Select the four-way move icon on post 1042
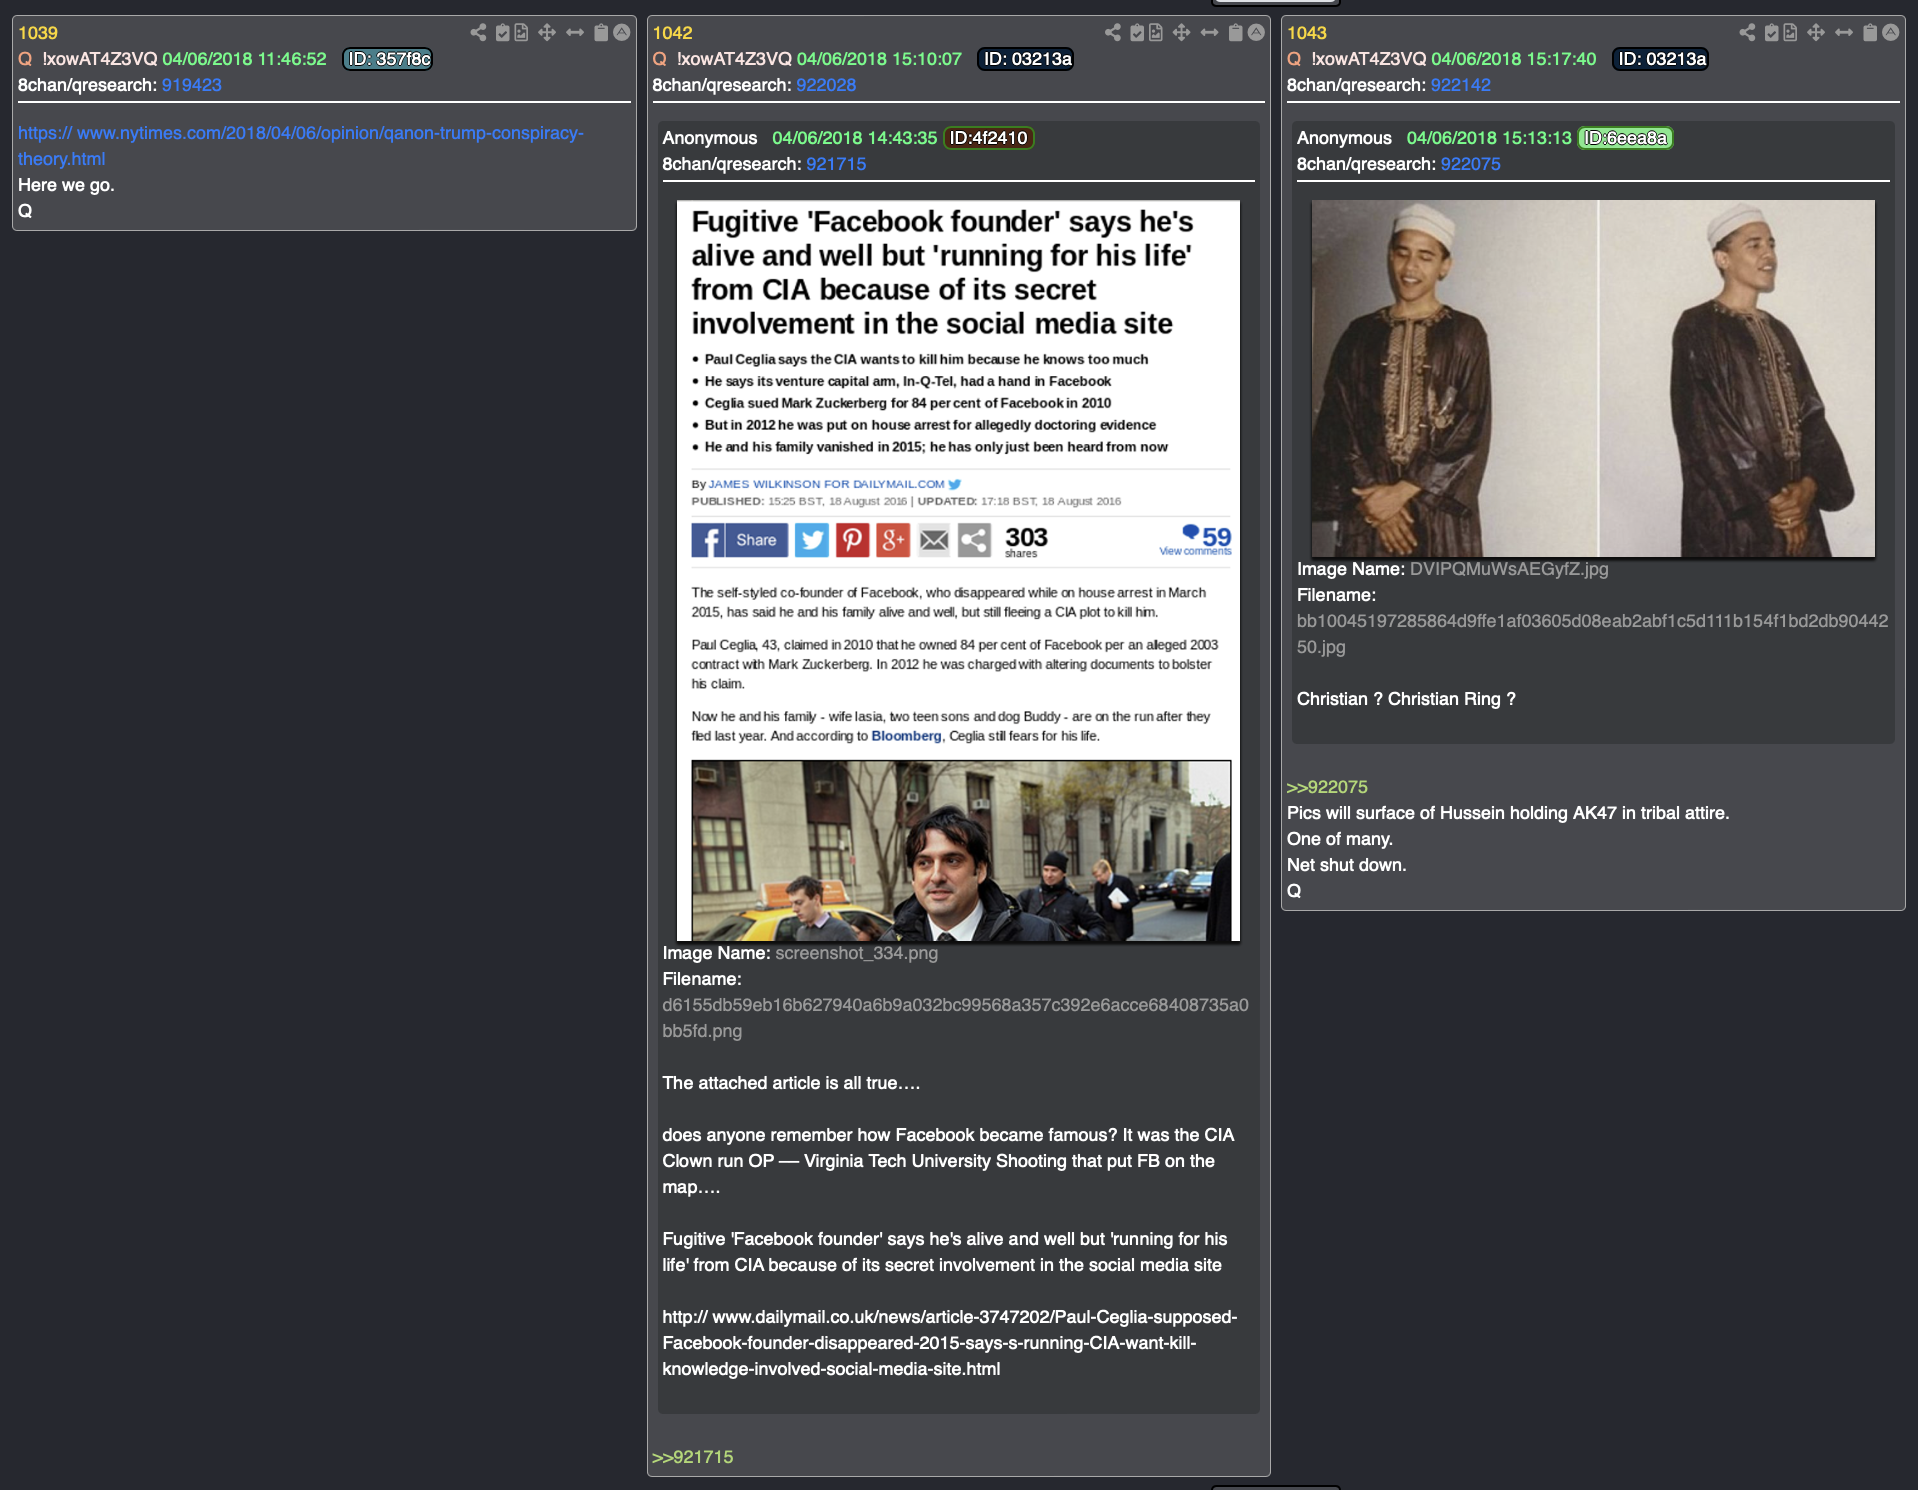Screen dimensions: 1918x1490 (1182, 33)
